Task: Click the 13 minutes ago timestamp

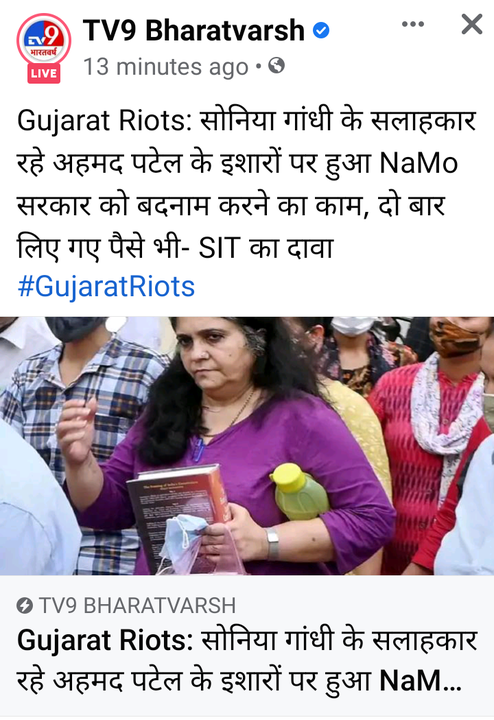Action: 166,67
